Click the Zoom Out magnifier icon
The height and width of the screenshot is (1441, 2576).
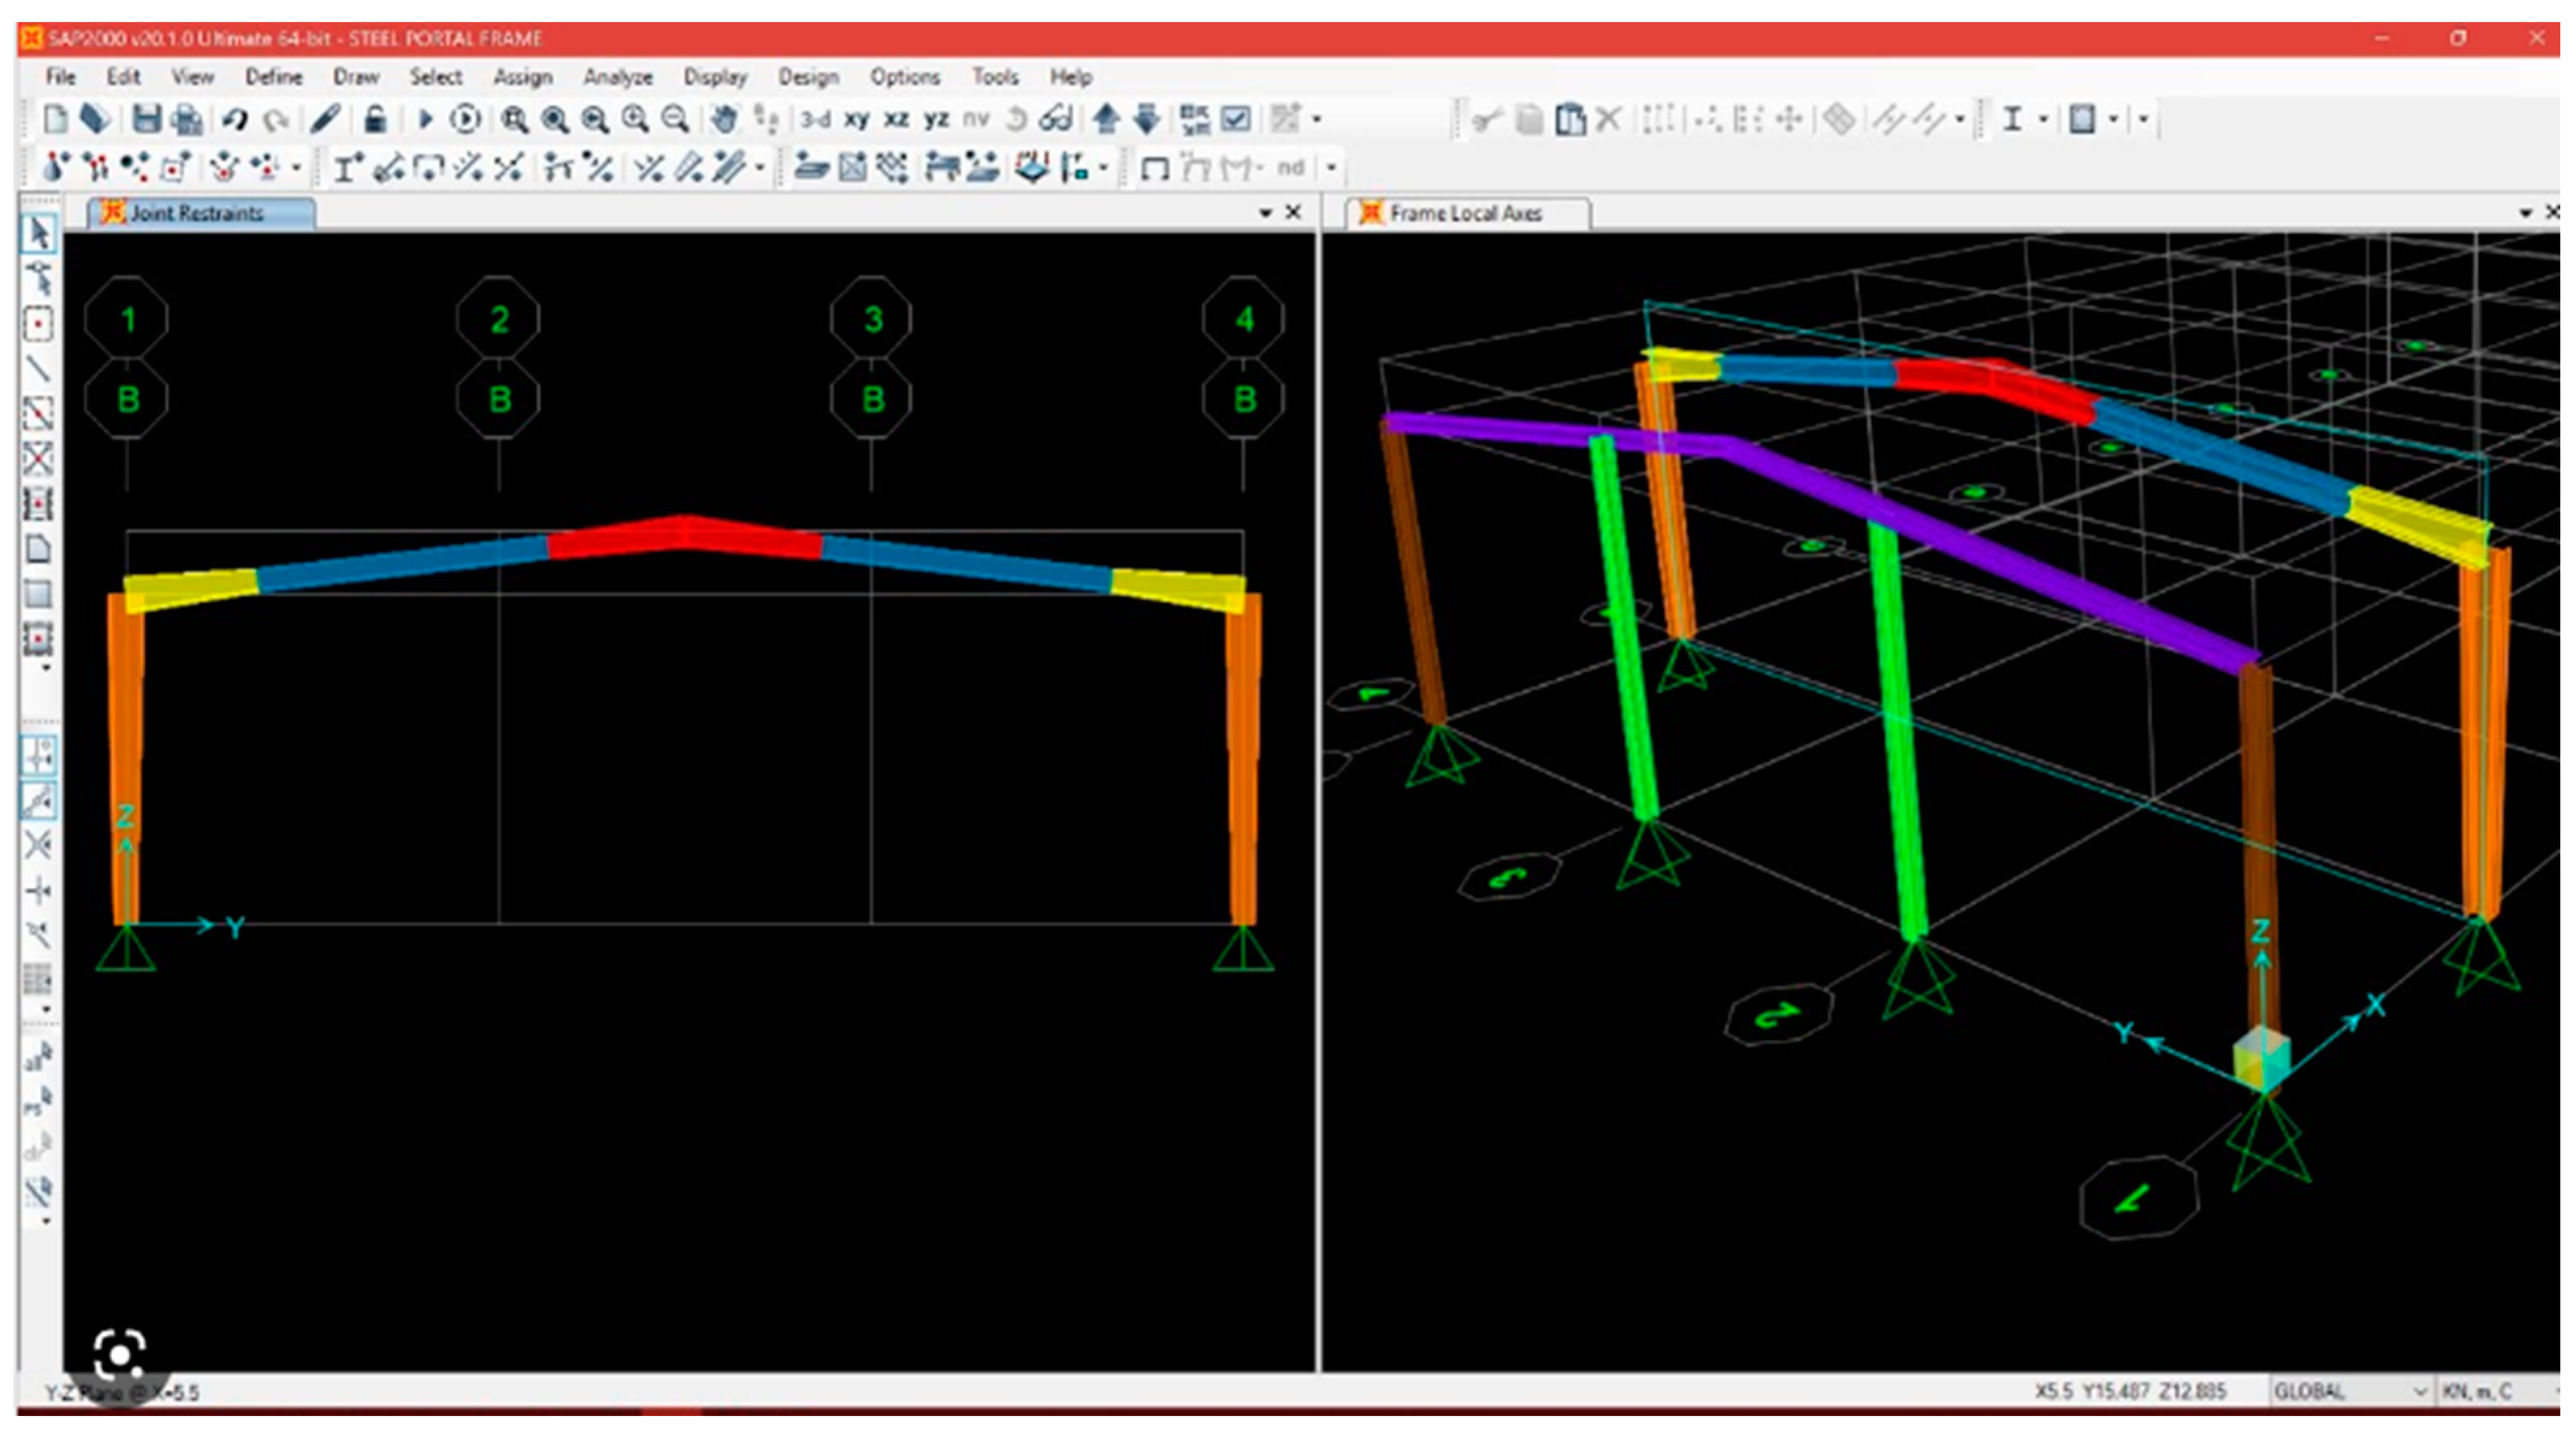(x=676, y=120)
